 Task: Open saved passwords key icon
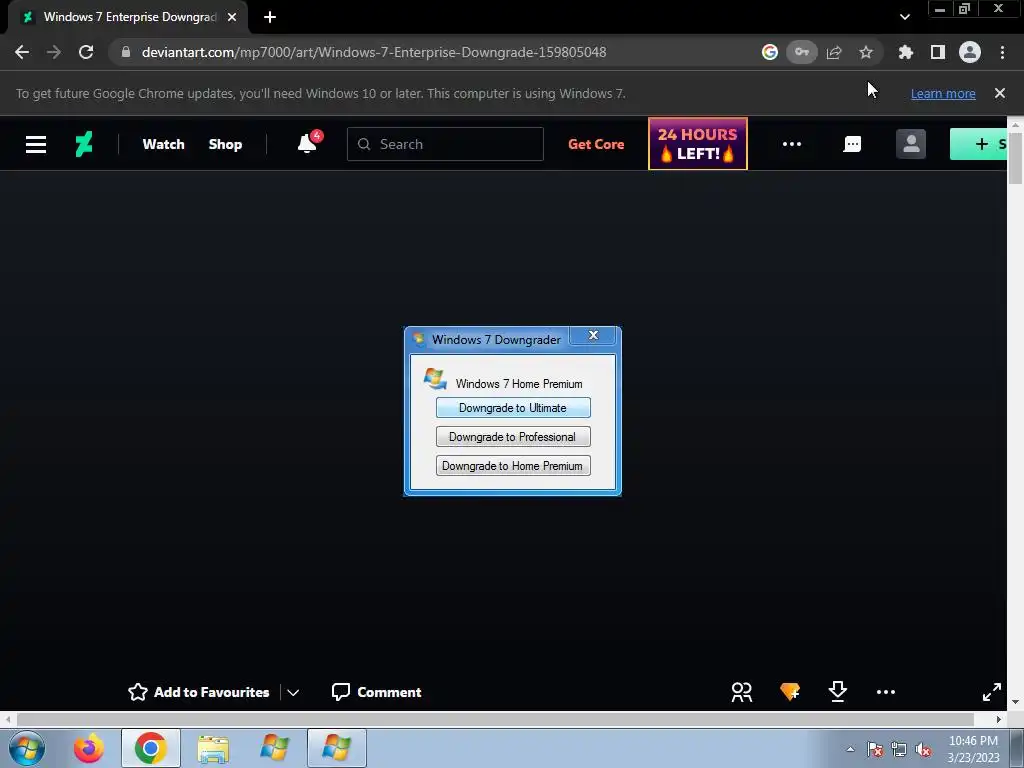click(802, 52)
